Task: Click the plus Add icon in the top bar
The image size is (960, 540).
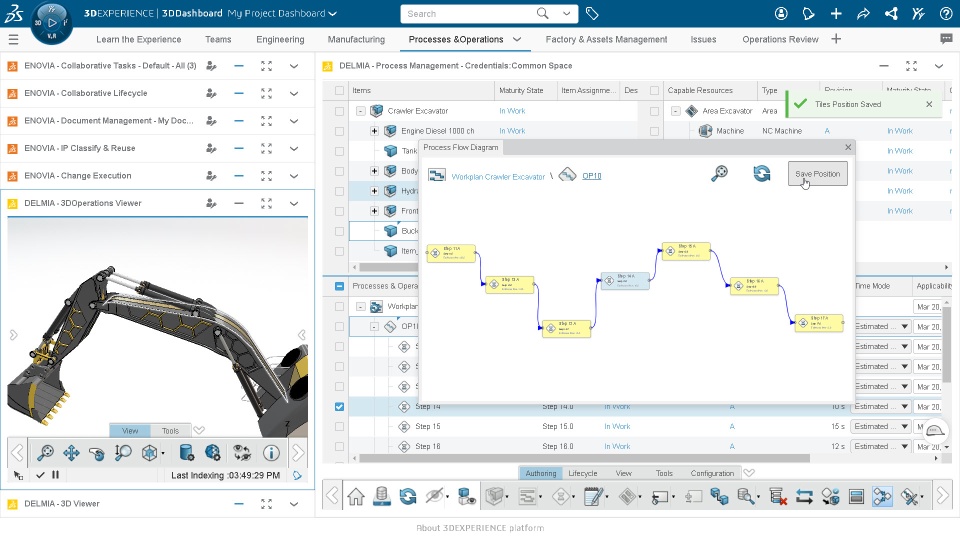Action: 836,13
